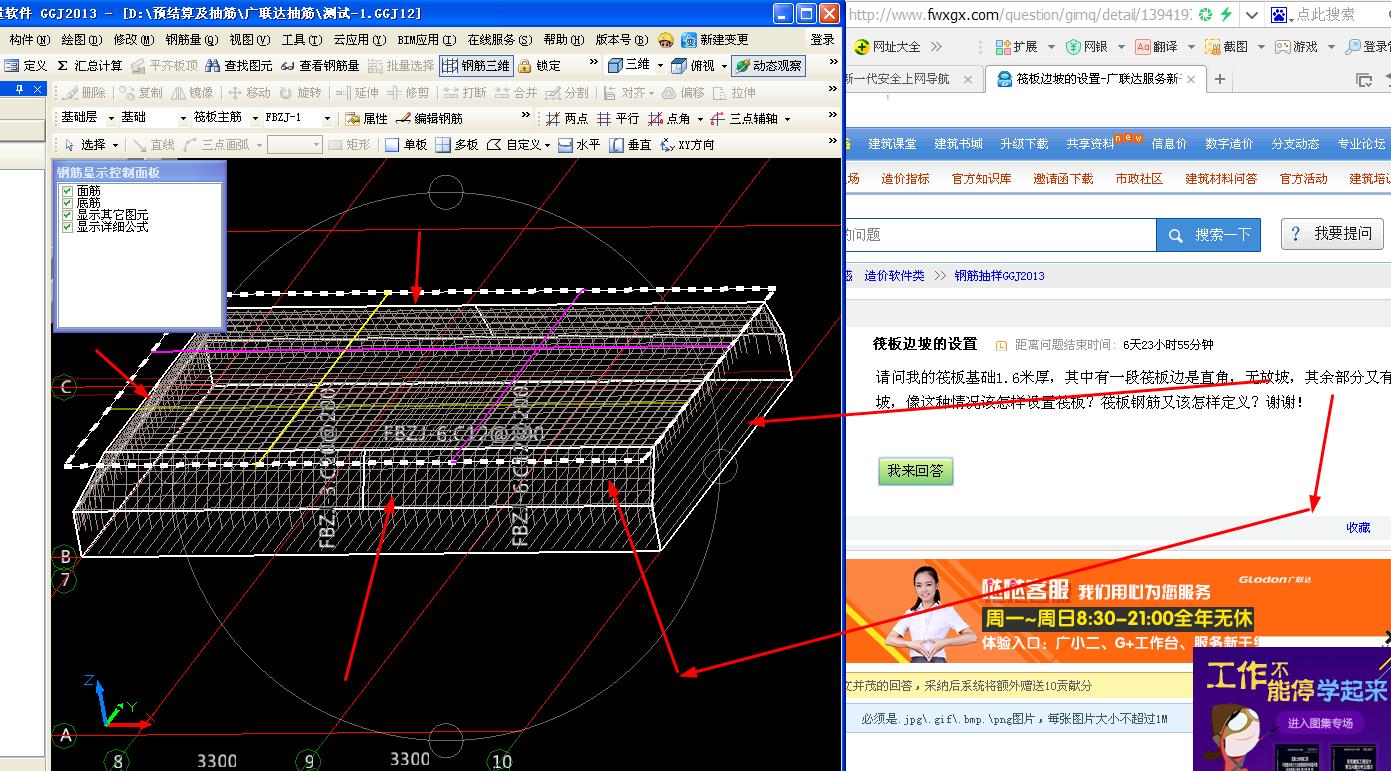
Task: Open 查找图元 find element tool
Action: point(239,65)
